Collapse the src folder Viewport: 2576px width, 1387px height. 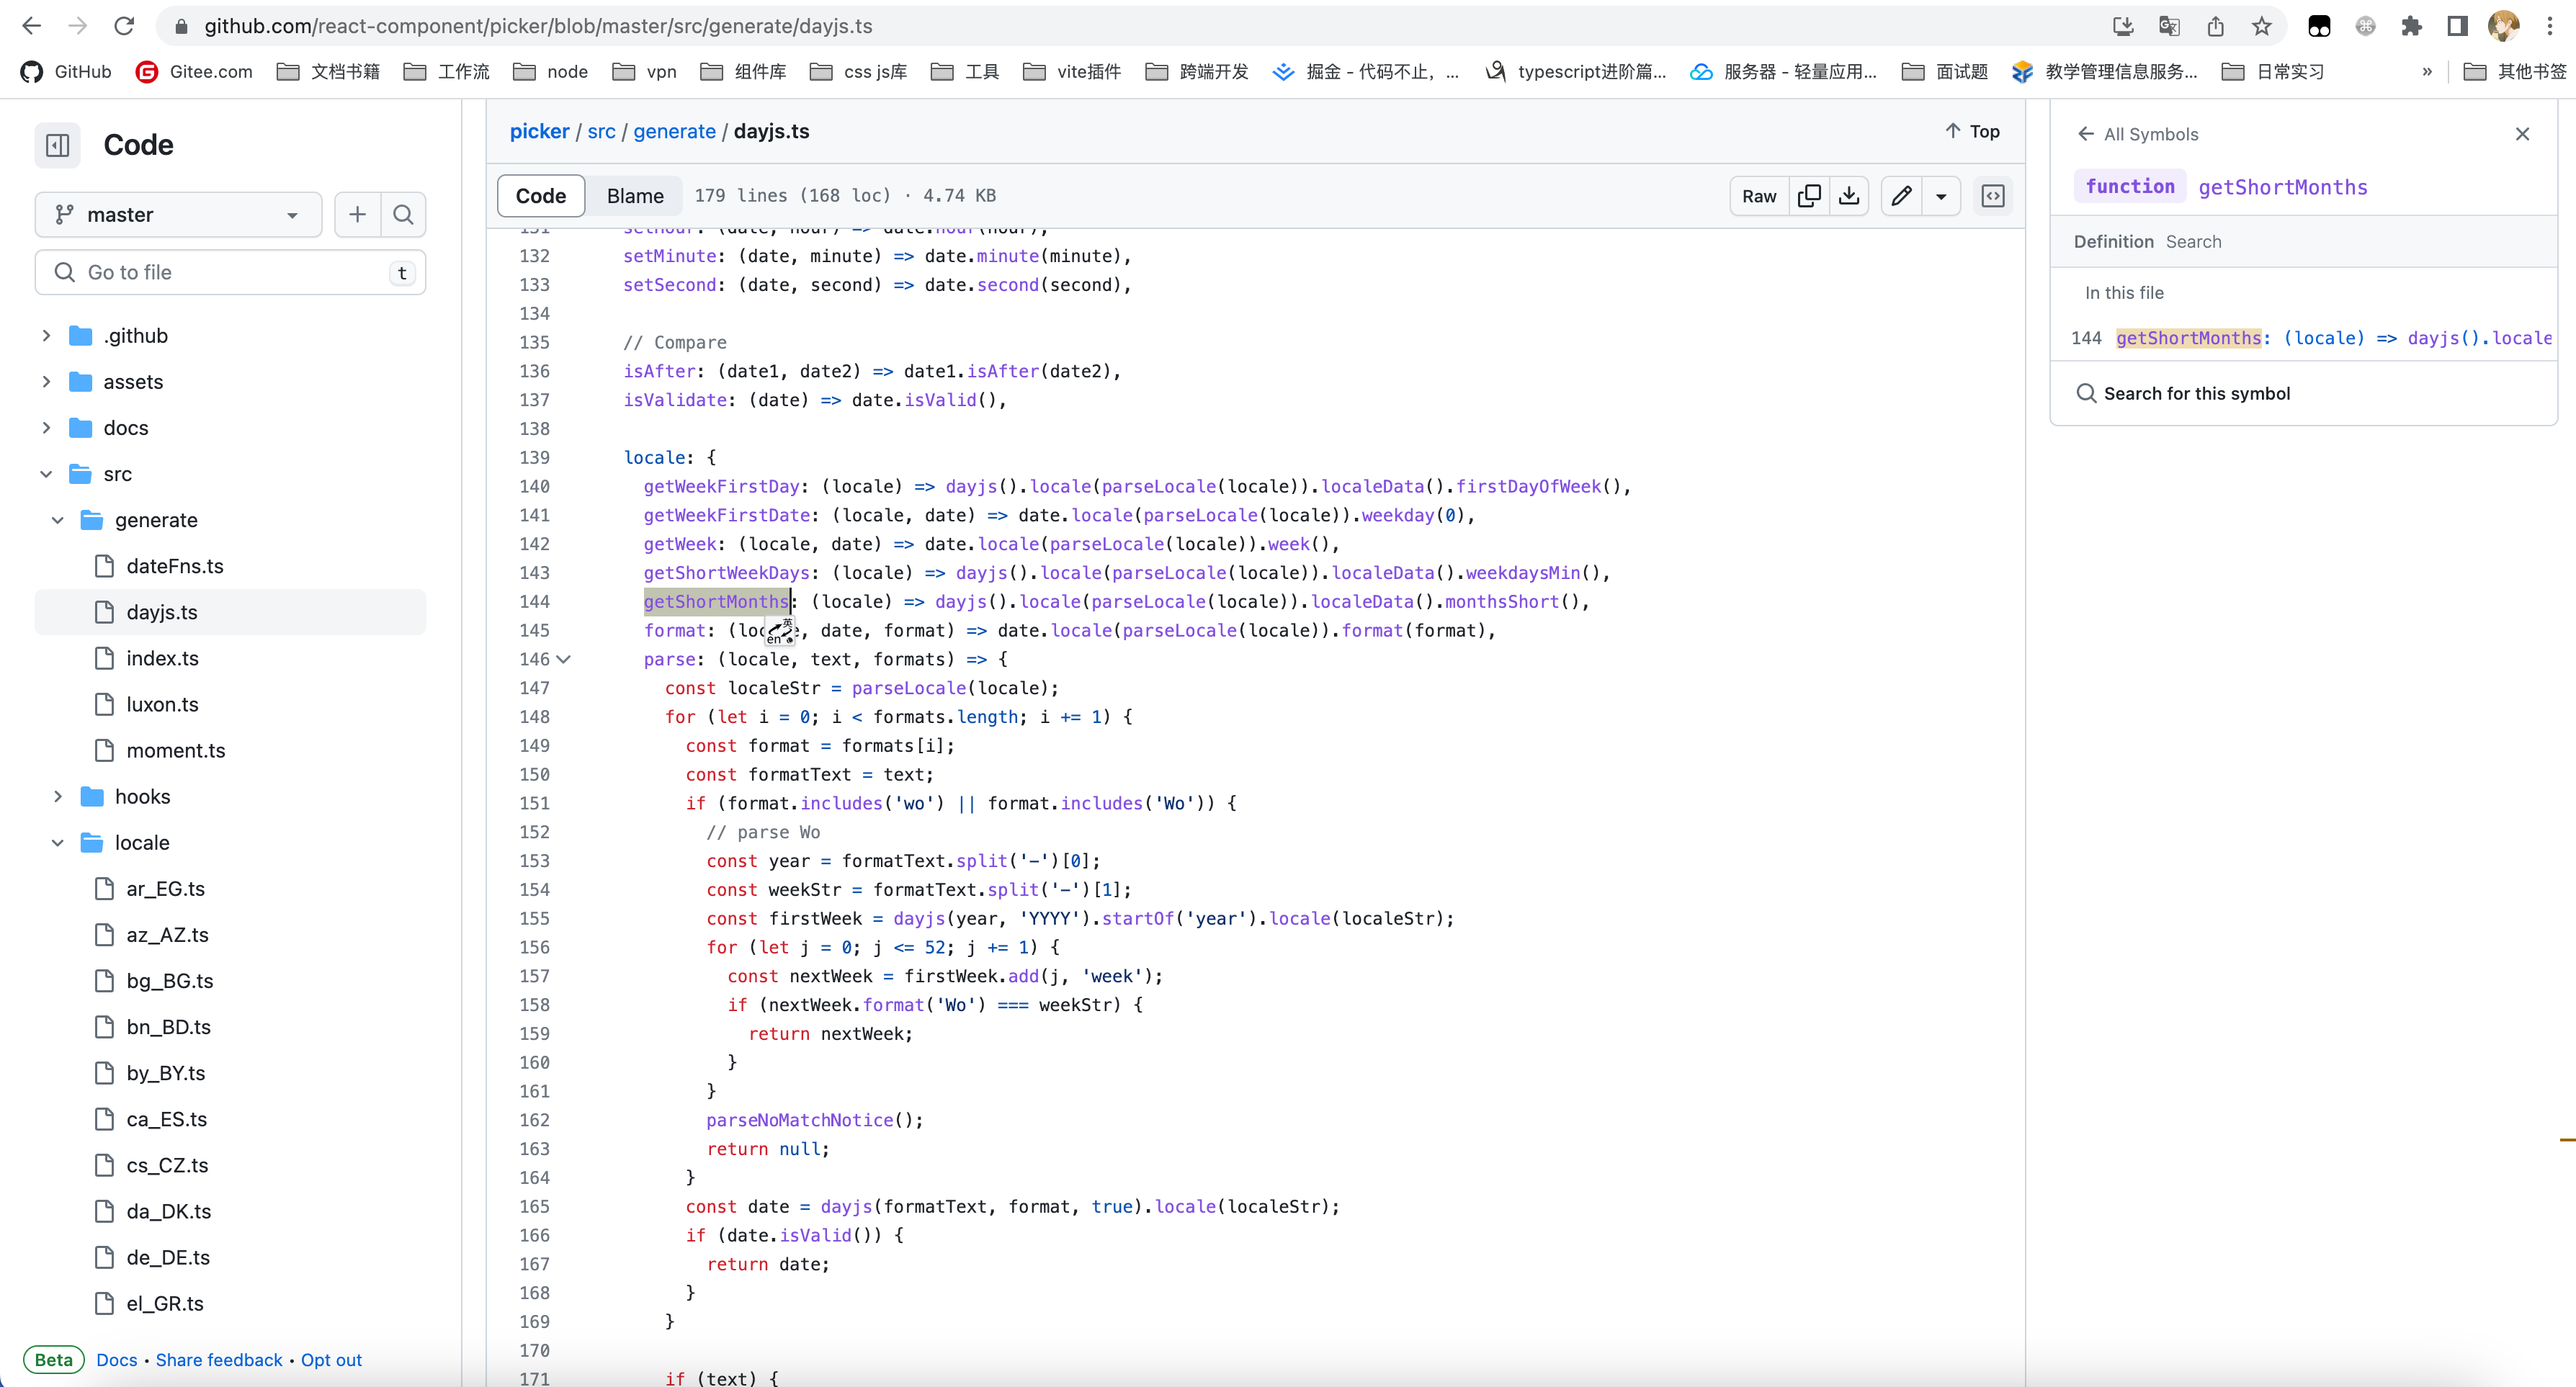click(x=46, y=473)
